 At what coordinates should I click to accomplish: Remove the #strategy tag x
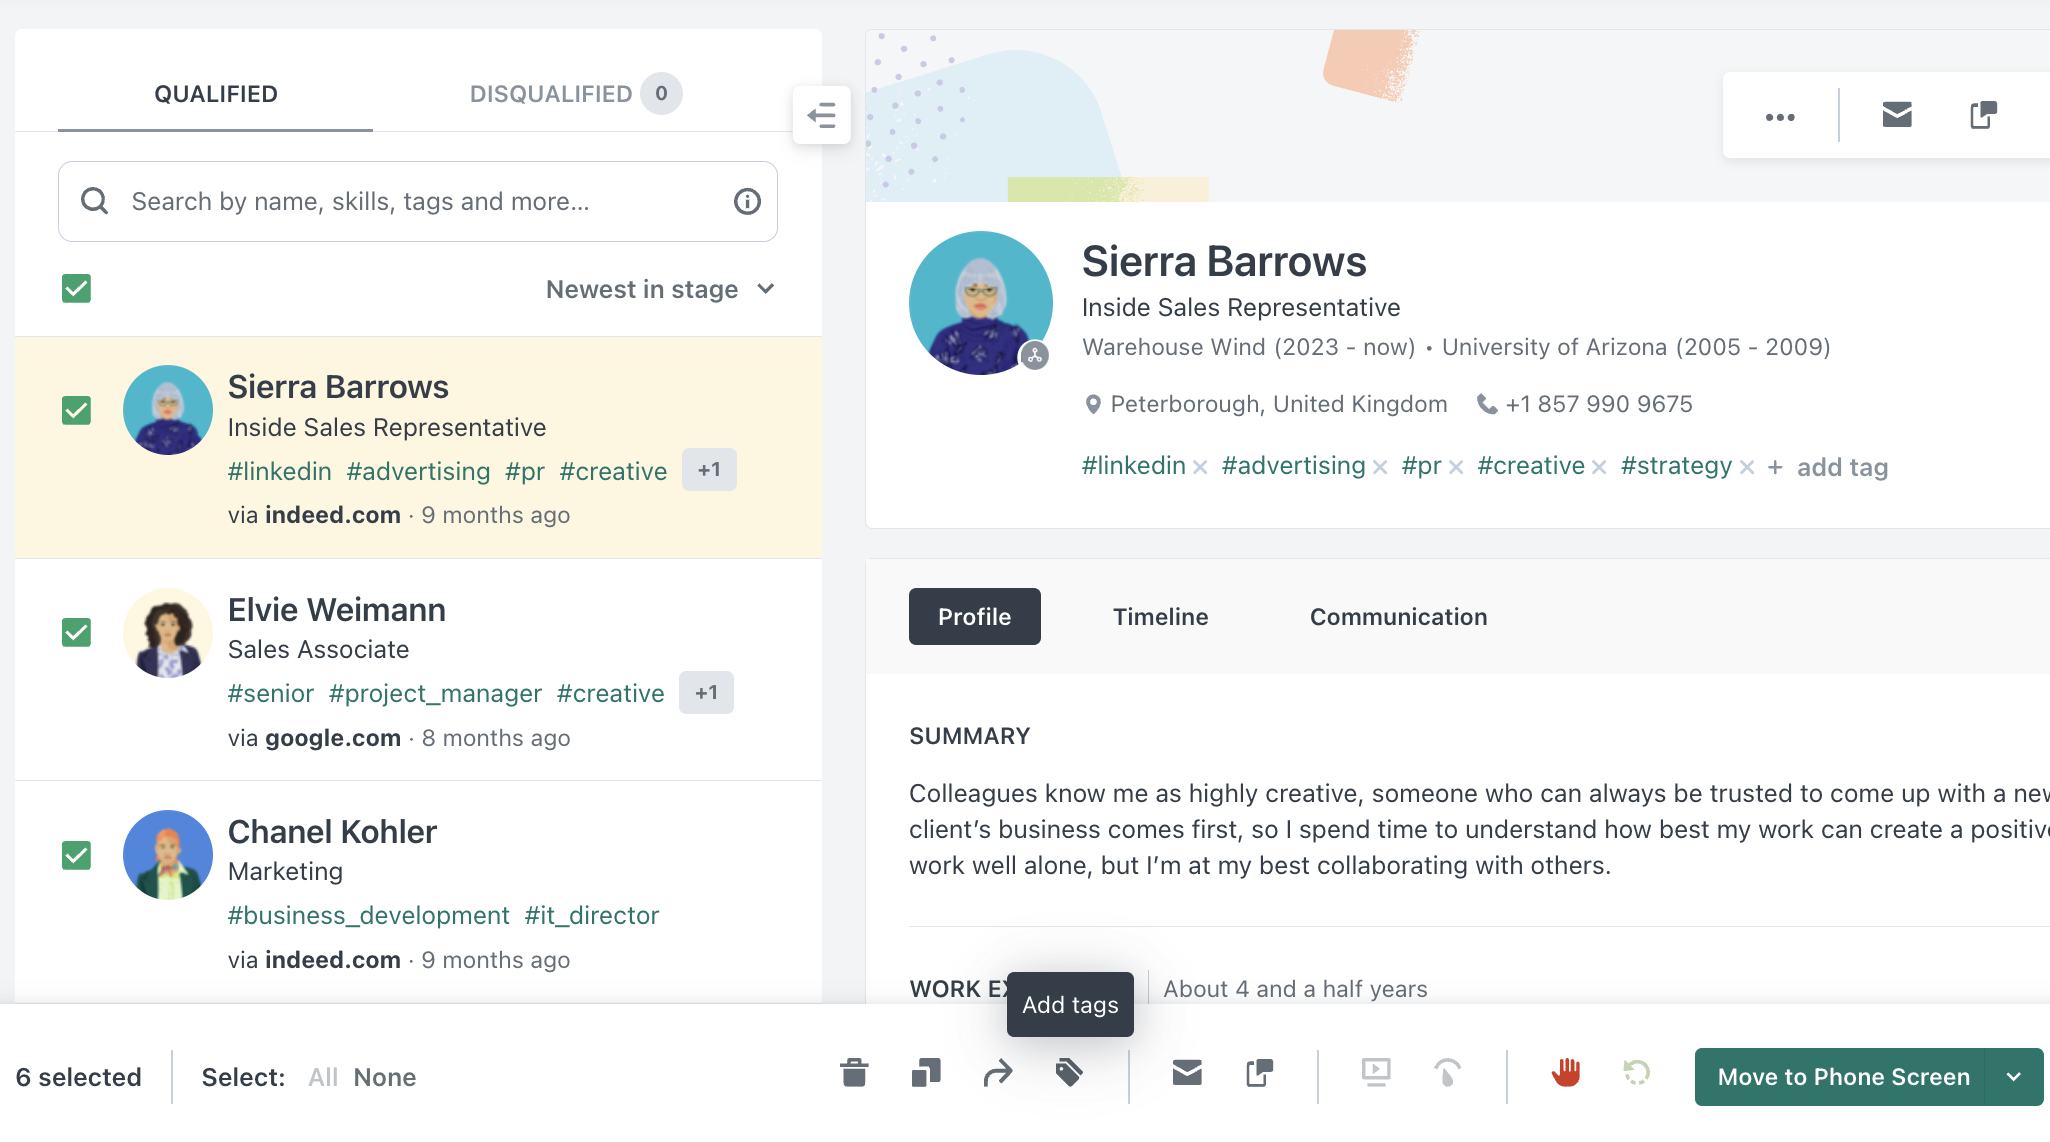coord(1747,467)
